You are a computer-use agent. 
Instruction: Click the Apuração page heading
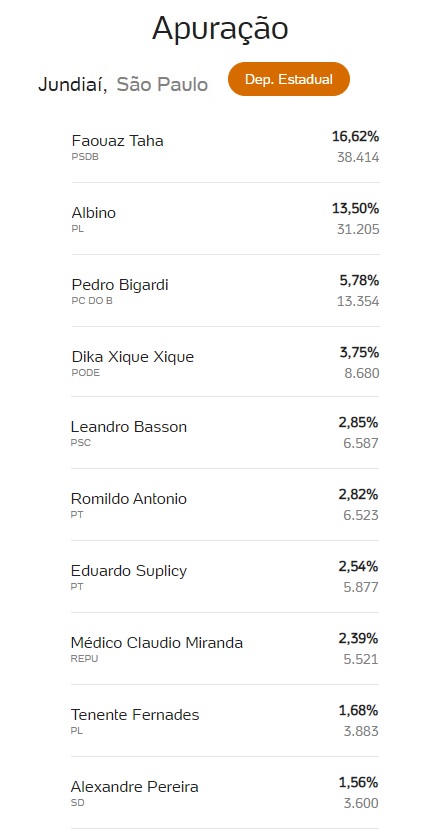220,30
